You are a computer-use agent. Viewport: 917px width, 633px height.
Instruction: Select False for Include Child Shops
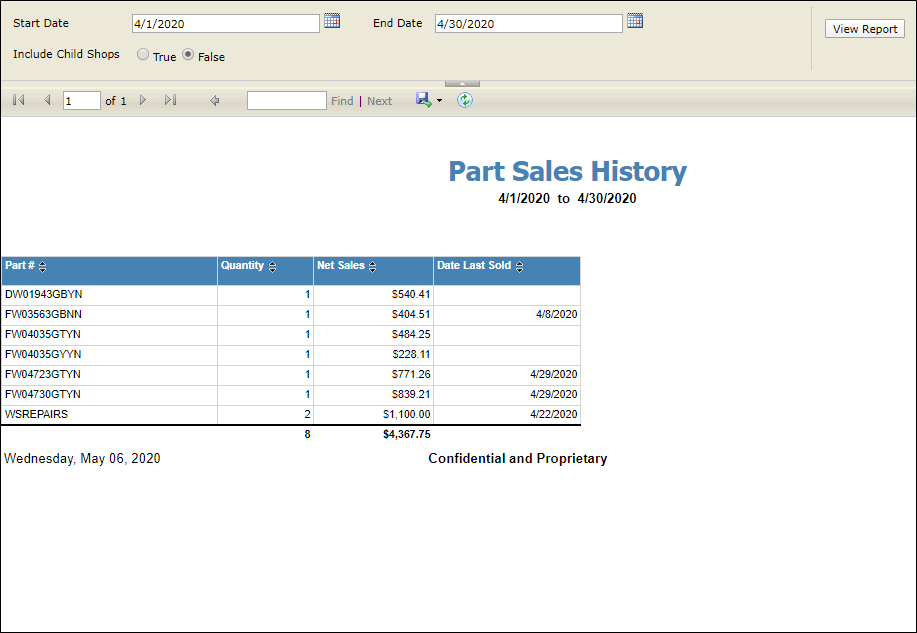click(x=188, y=54)
